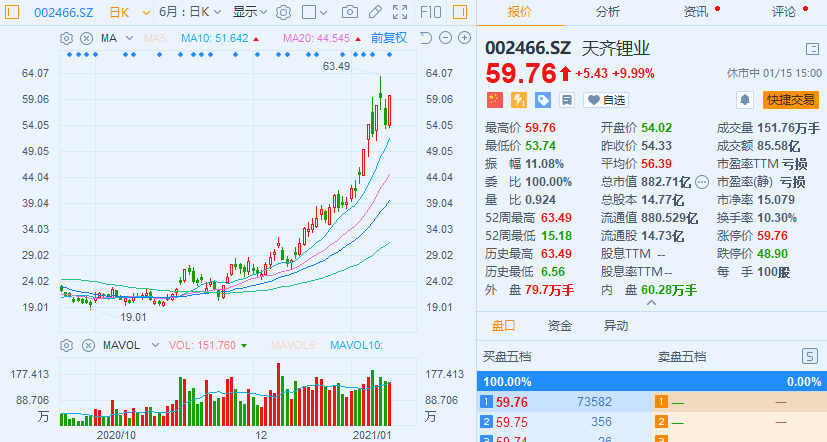Open MA indicator settings gear
This screenshot has width=827, height=442.
coord(66,39)
